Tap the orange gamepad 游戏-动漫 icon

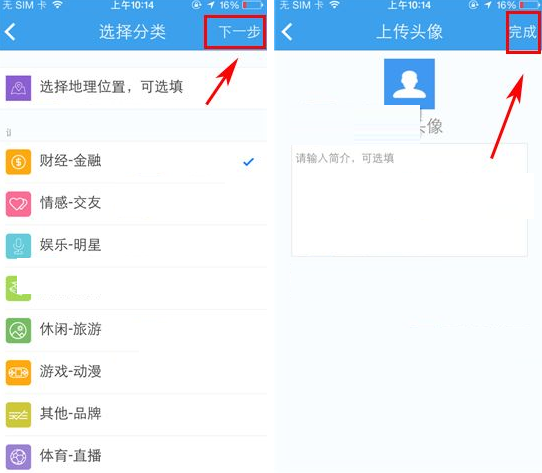[18, 373]
